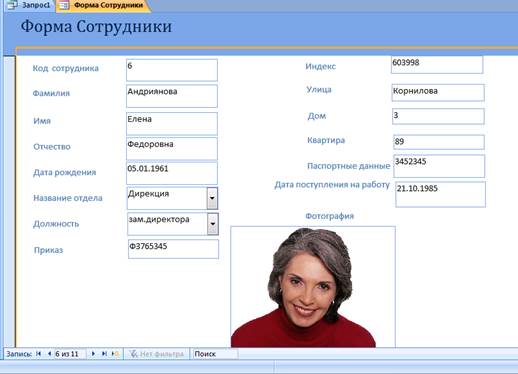This screenshot has height=374, width=518.
Task: Go to the next record
Action: (x=93, y=354)
